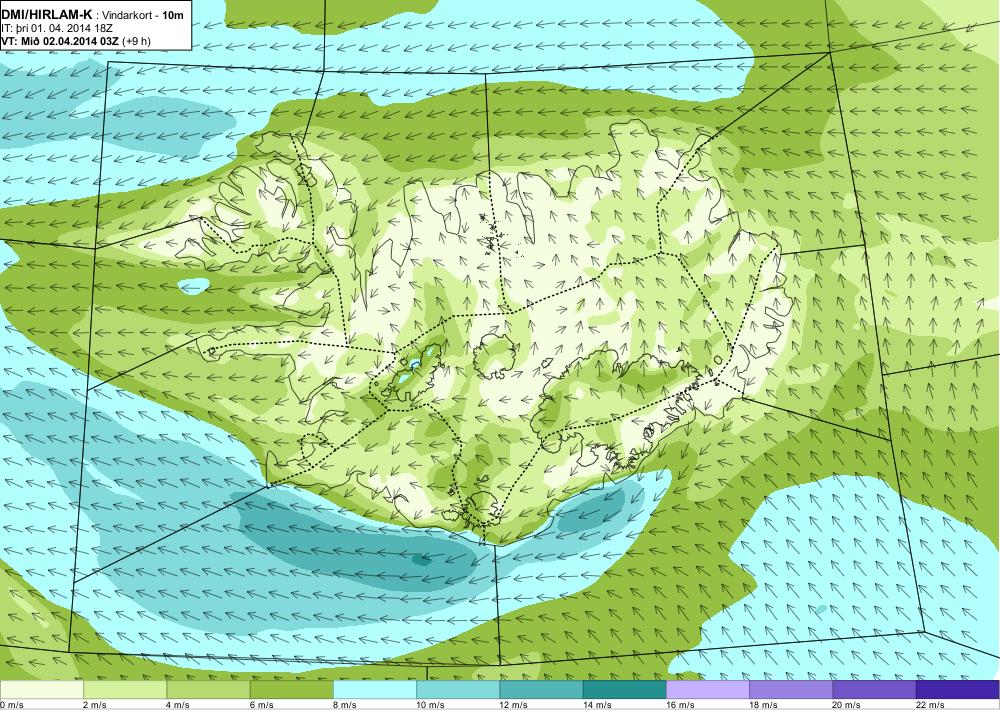
Task: Click the "6 m/s" legend label
Action: click(x=261, y=705)
